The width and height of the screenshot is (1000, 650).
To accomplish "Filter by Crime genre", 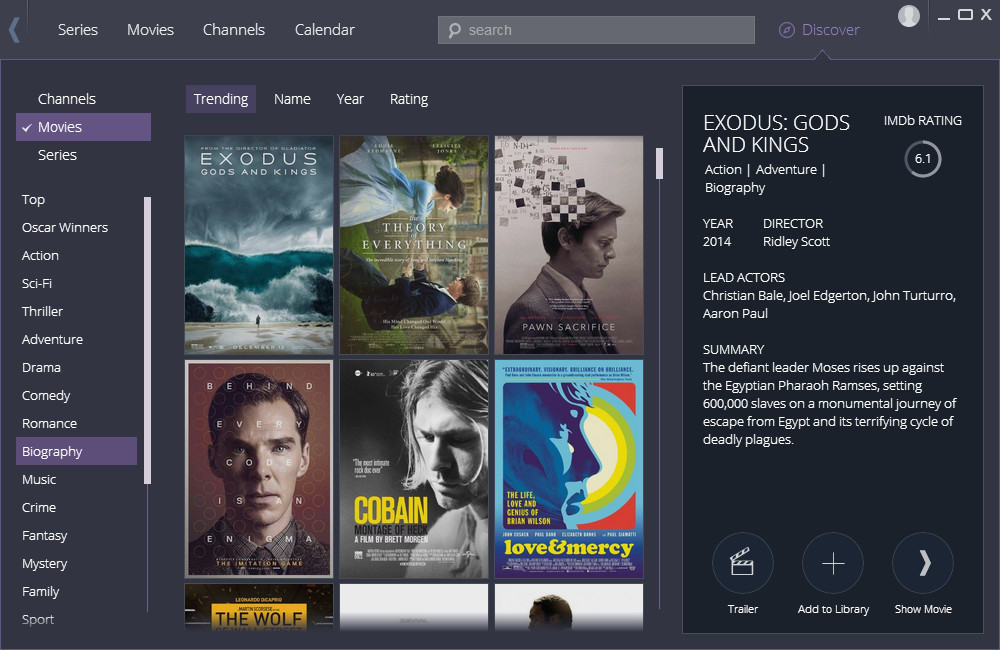I will click(39, 508).
